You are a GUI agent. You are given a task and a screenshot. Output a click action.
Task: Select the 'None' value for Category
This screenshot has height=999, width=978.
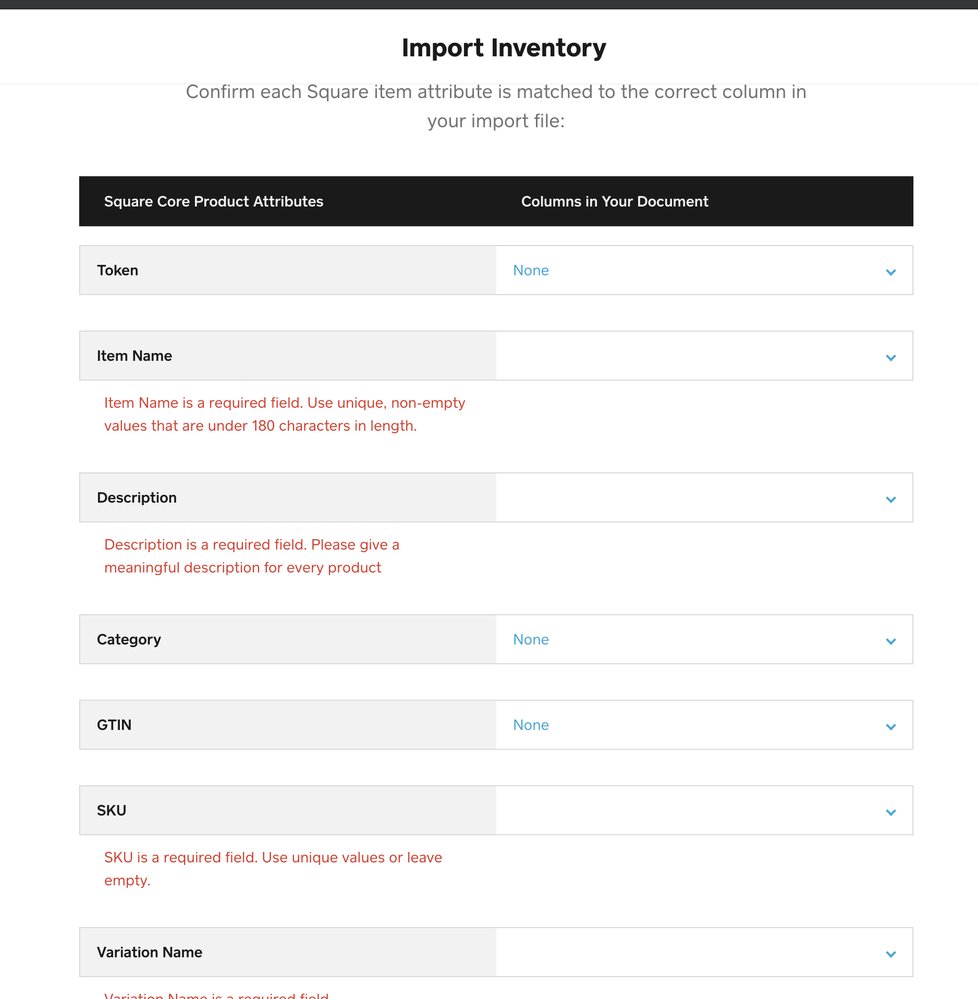pyautogui.click(x=531, y=639)
